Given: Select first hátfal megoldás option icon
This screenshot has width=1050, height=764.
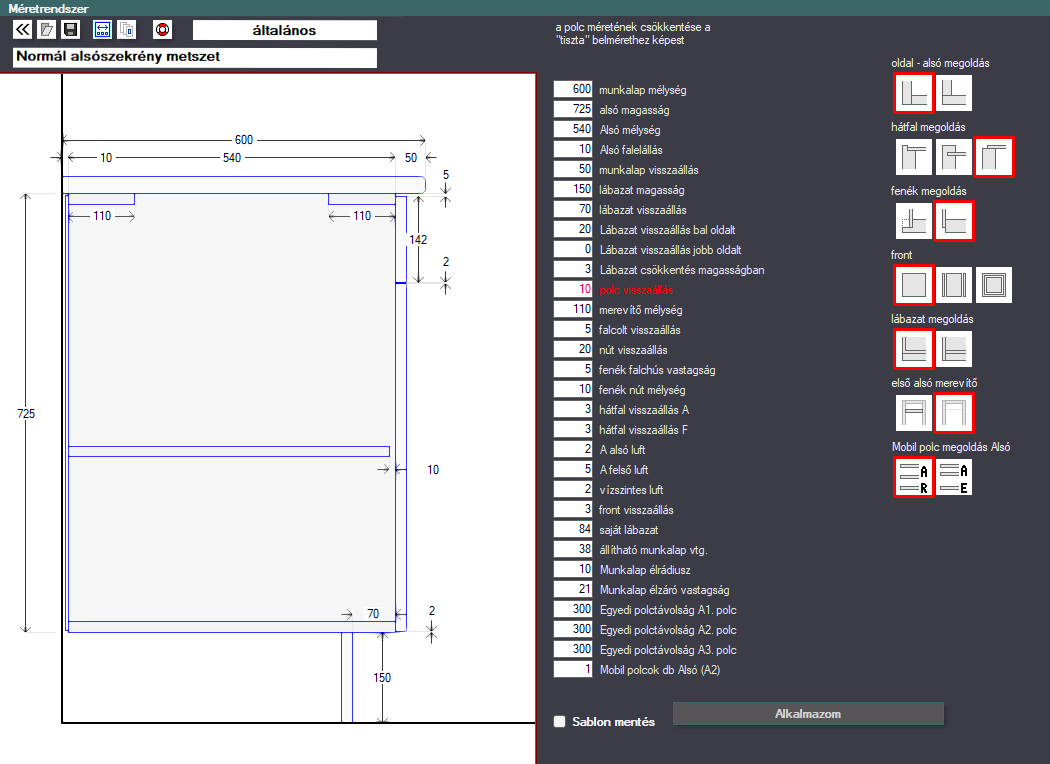Looking at the screenshot, I should (x=913, y=157).
